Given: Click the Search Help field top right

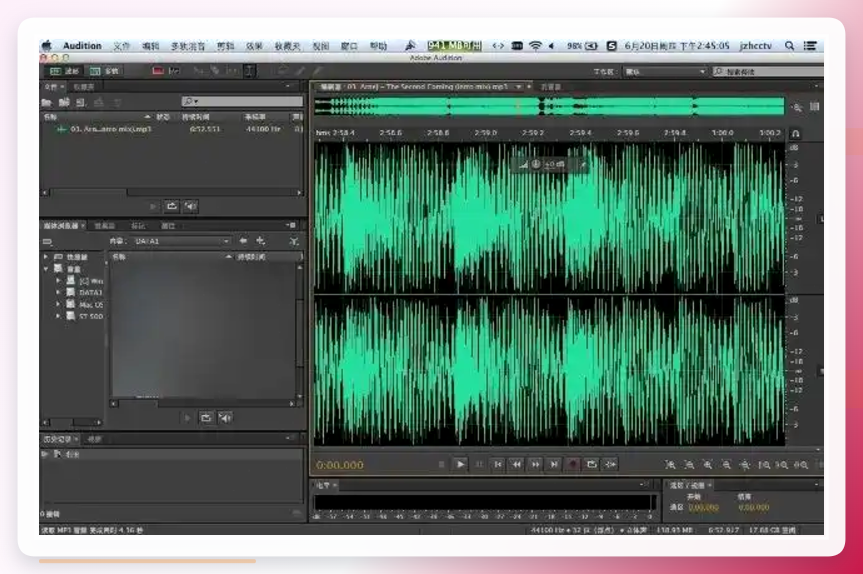Looking at the screenshot, I should click(x=768, y=72).
